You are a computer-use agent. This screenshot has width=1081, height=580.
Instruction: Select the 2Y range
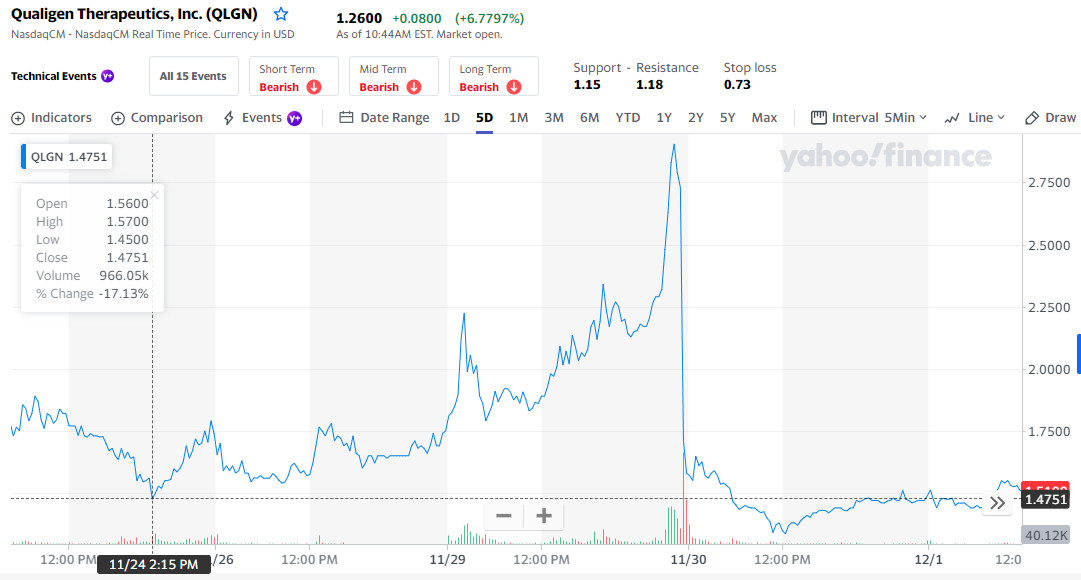[x=696, y=118]
